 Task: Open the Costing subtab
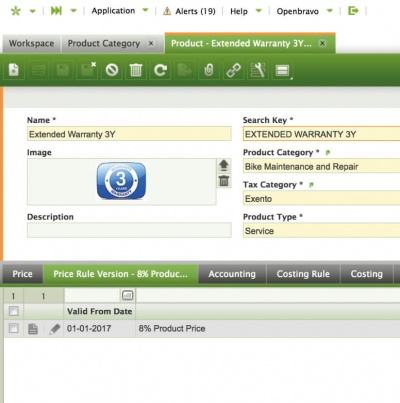point(366,274)
